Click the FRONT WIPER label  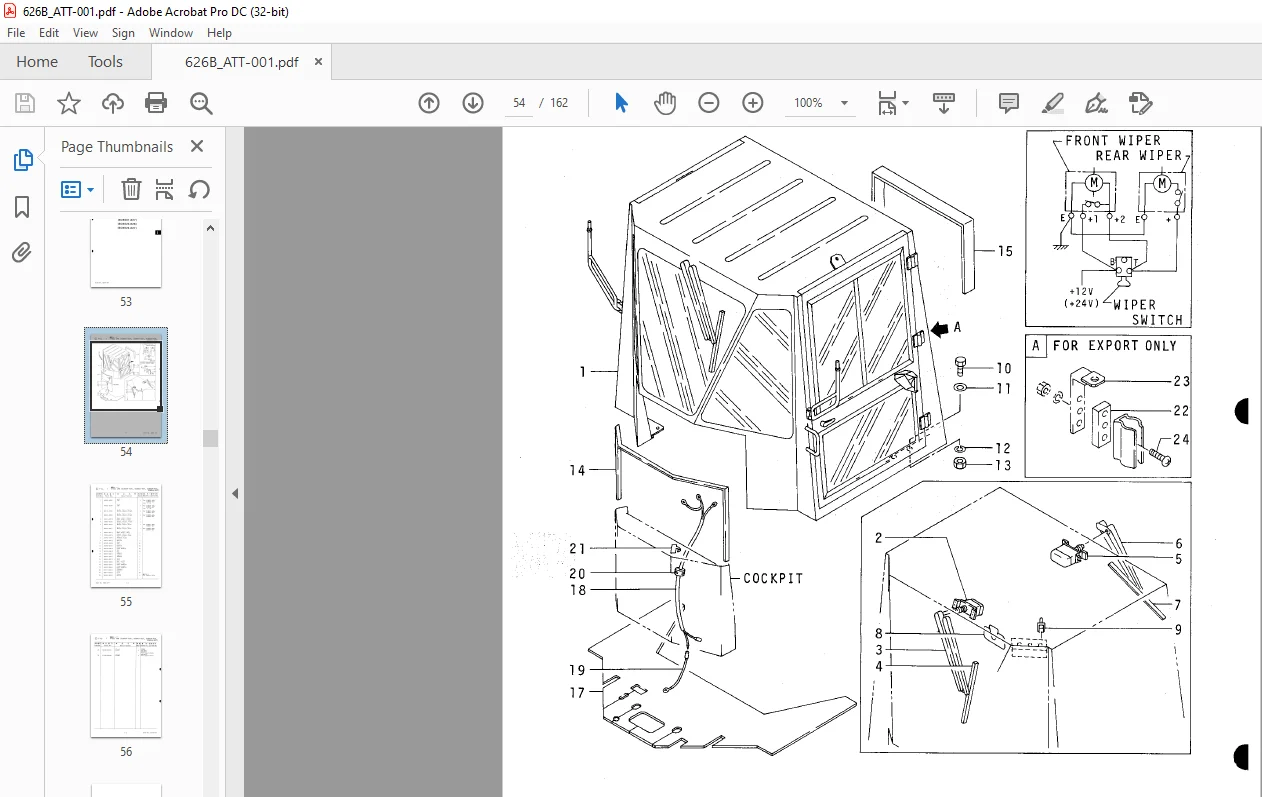[x=1113, y=141]
